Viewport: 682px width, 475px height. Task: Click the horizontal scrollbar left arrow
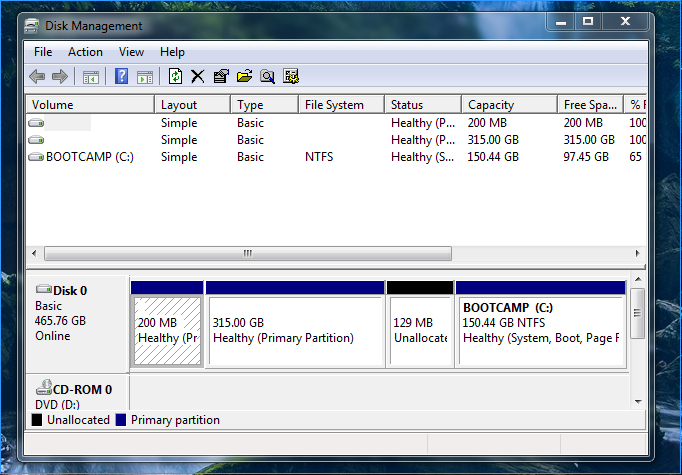[x=34, y=253]
